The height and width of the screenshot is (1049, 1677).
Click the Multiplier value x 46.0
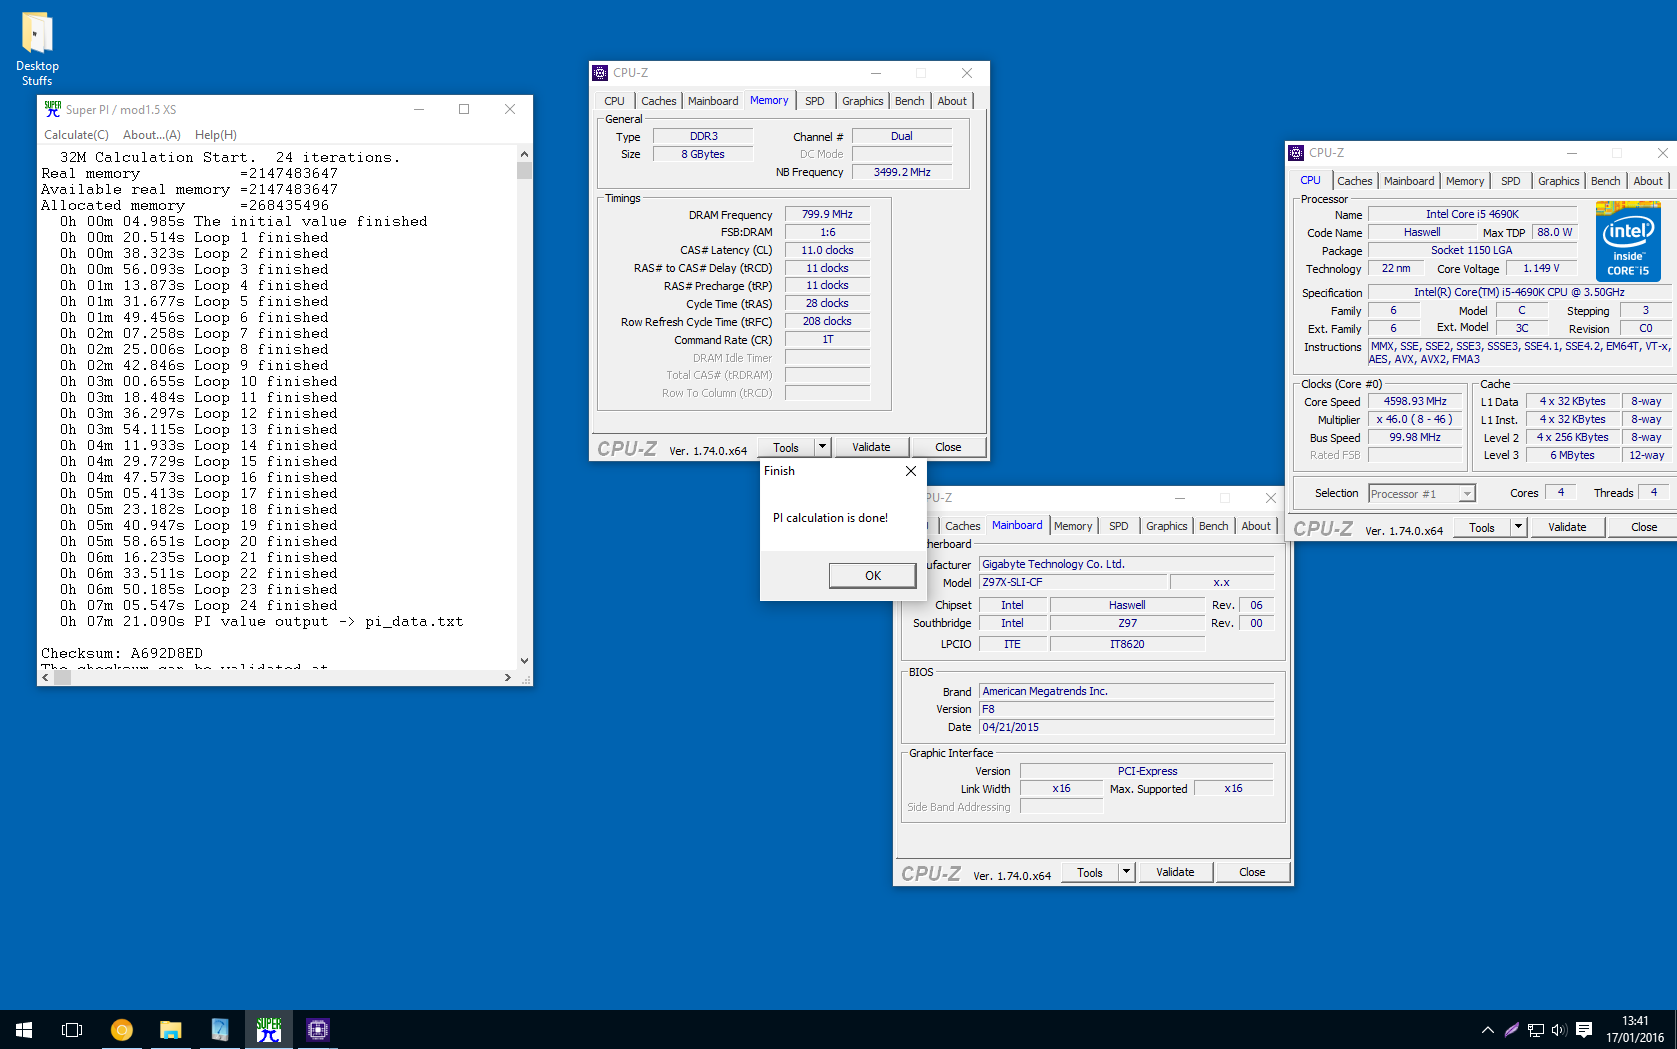click(1415, 419)
